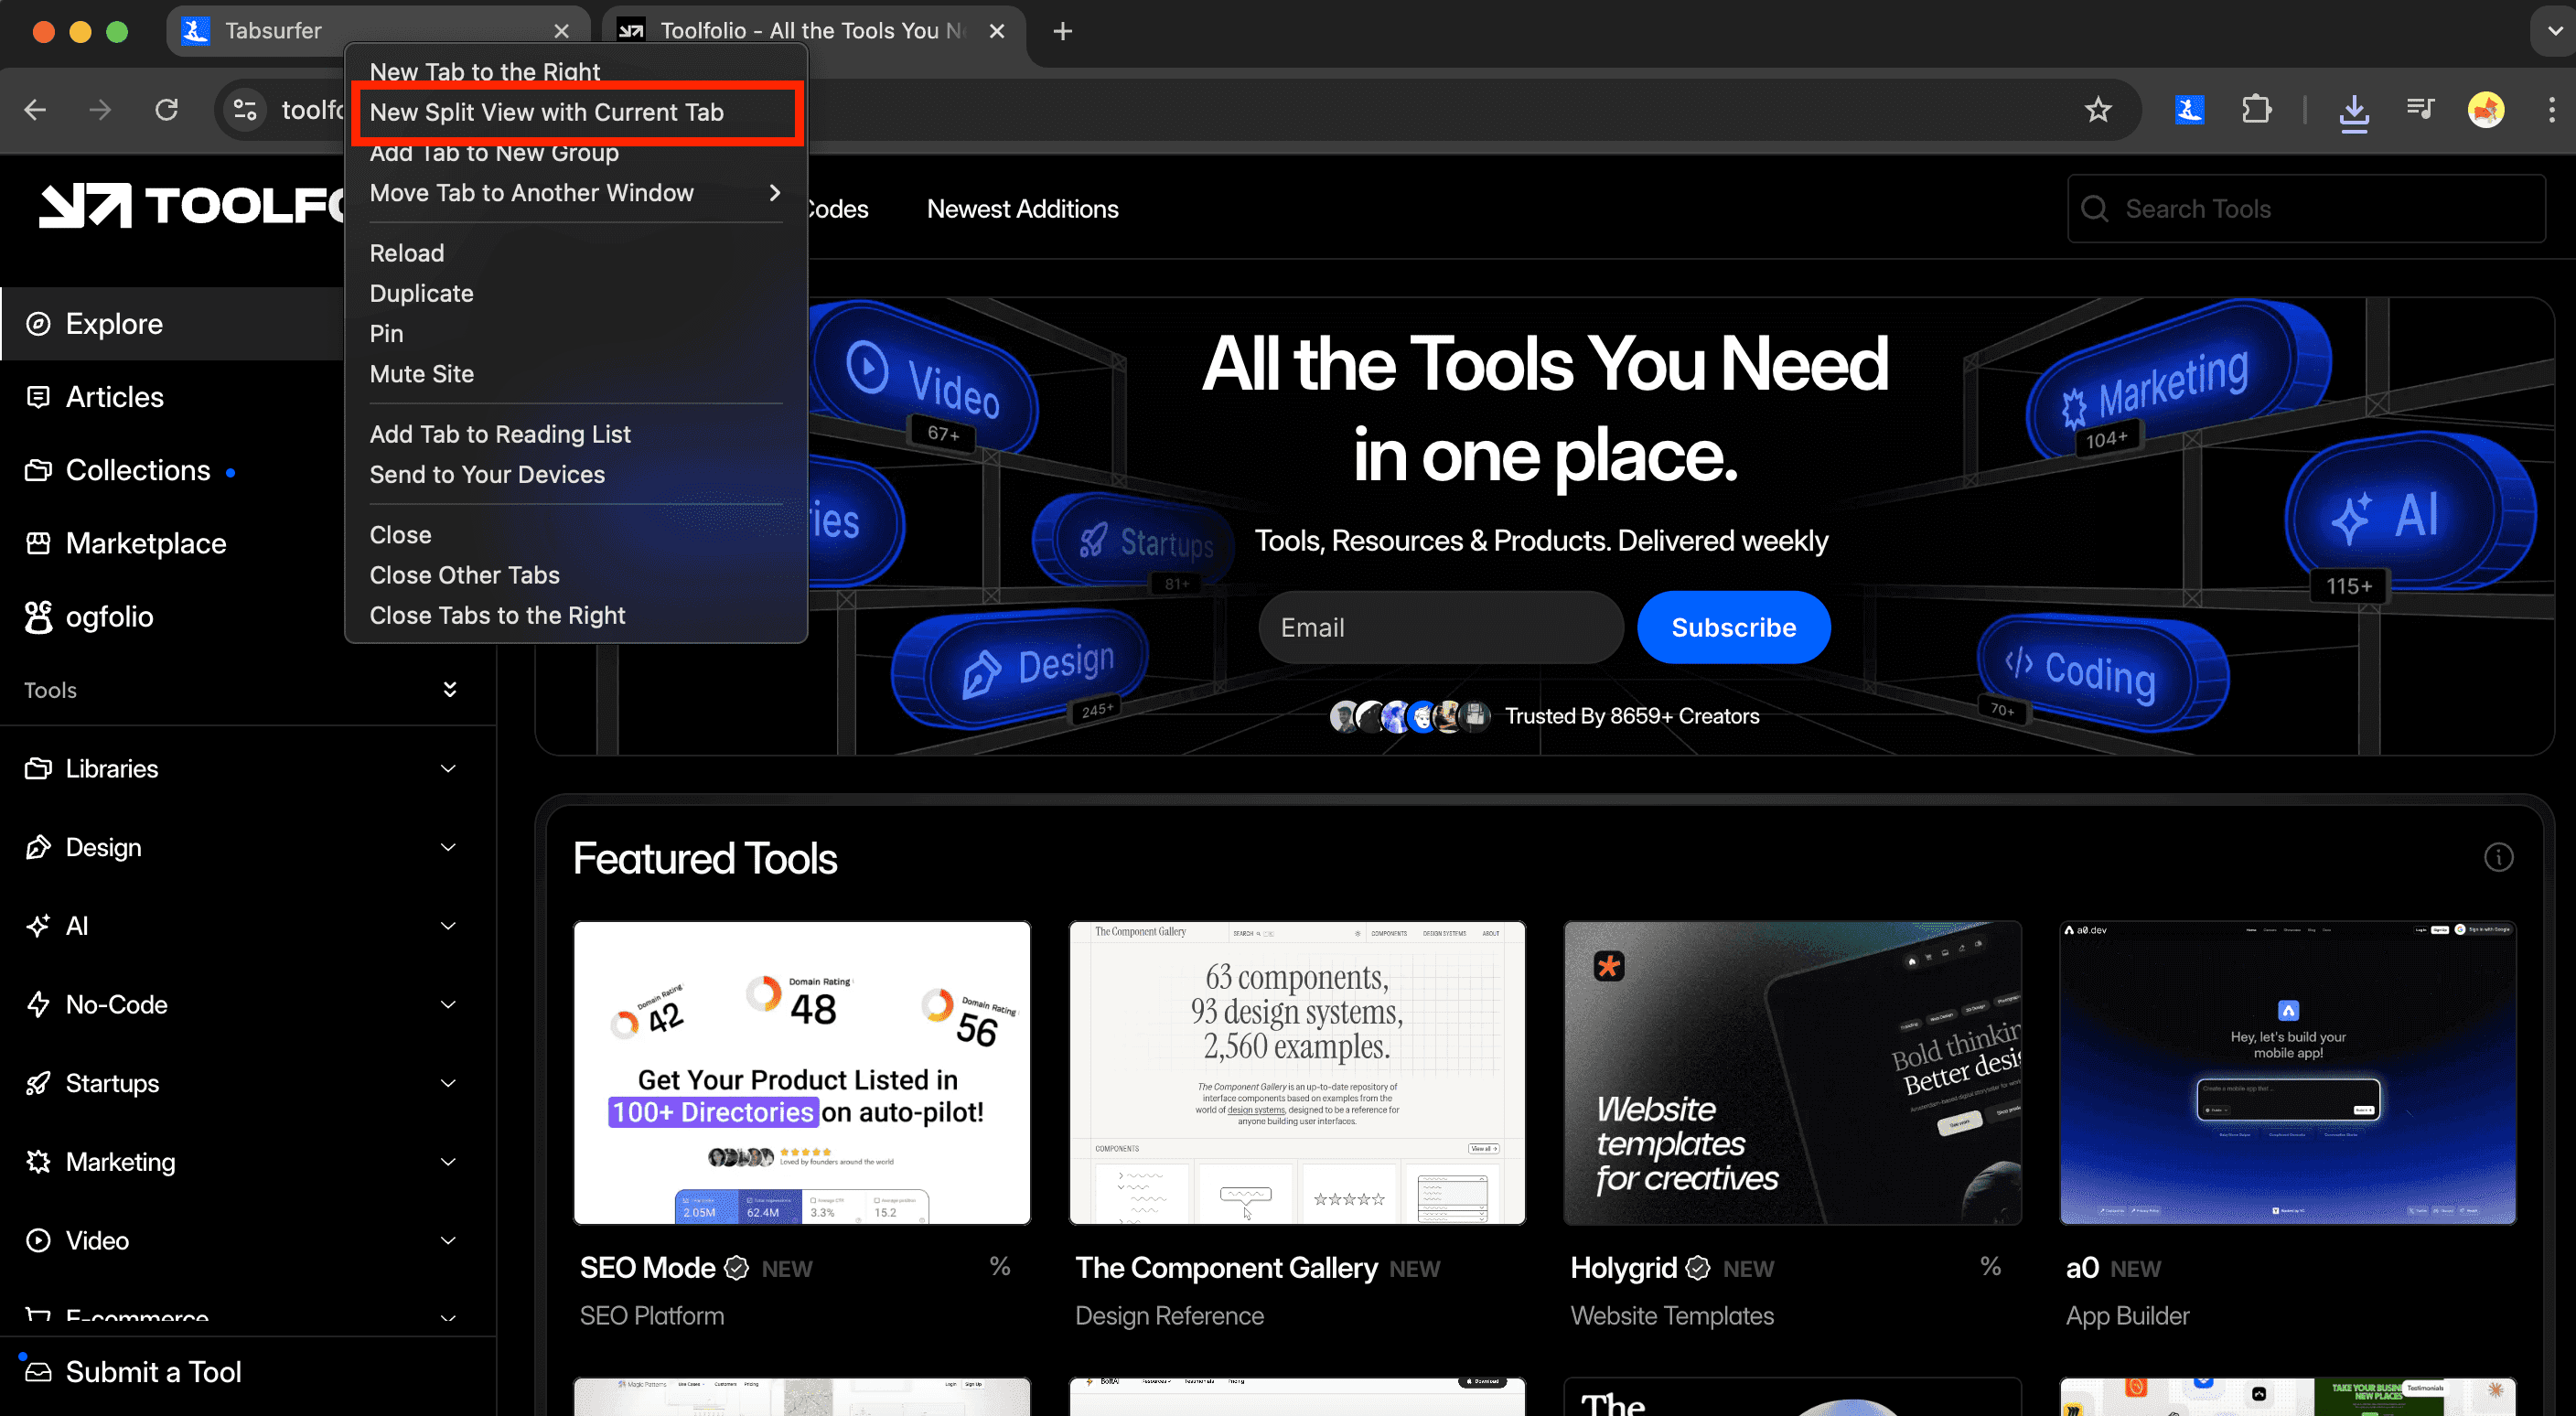Click the Featured Tools info icon
Screen dimensions: 2576x1416
pyautogui.click(x=2498, y=857)
